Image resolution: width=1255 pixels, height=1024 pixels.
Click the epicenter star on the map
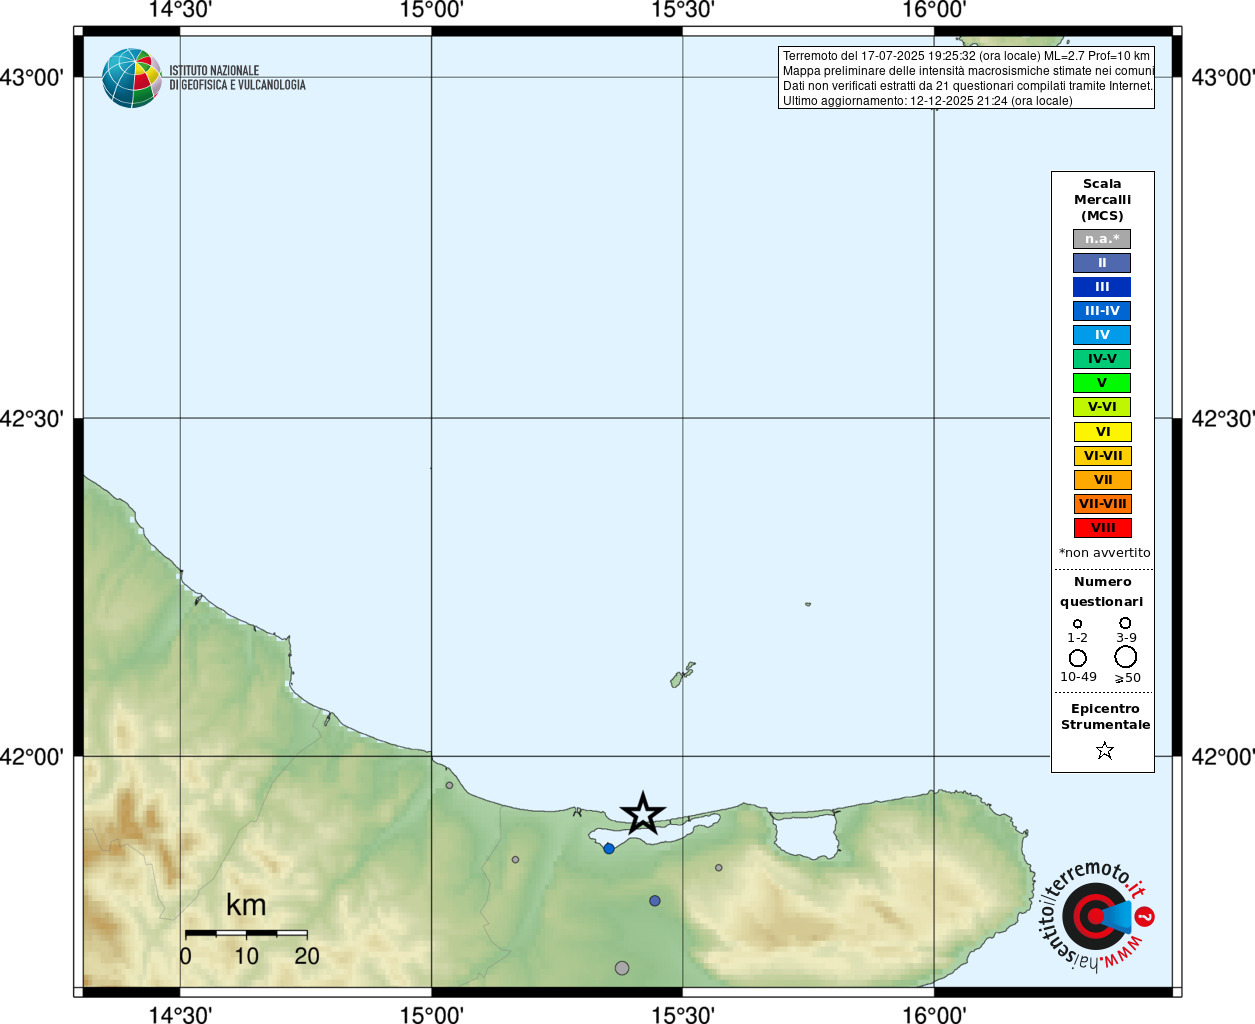tap(642, 813)
